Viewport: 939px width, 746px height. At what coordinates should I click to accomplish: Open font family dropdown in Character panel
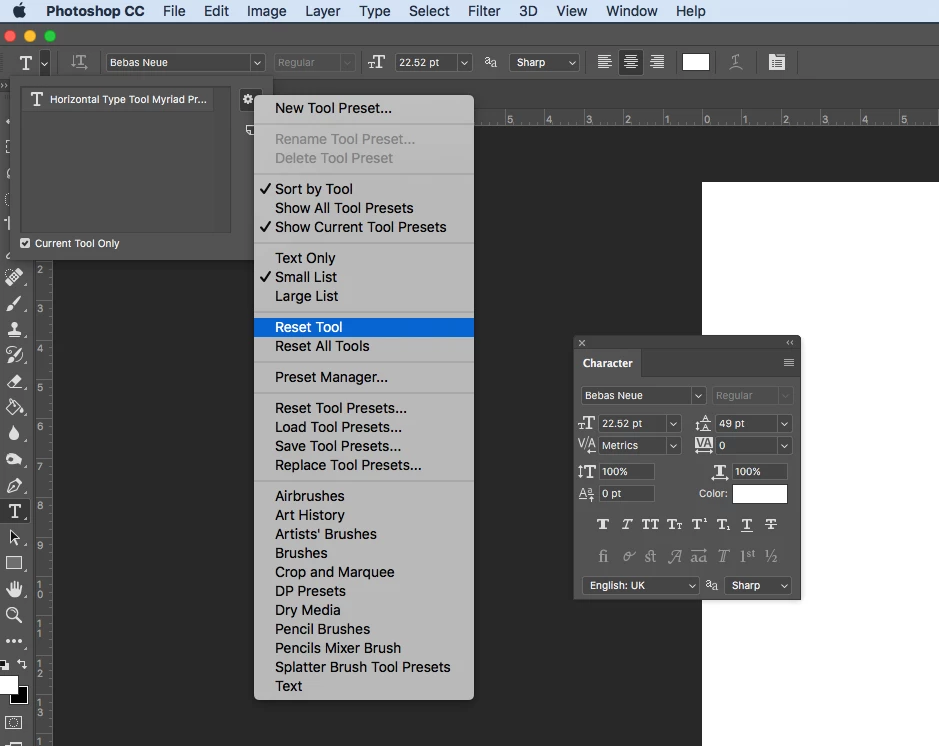[x=698, y=396]
